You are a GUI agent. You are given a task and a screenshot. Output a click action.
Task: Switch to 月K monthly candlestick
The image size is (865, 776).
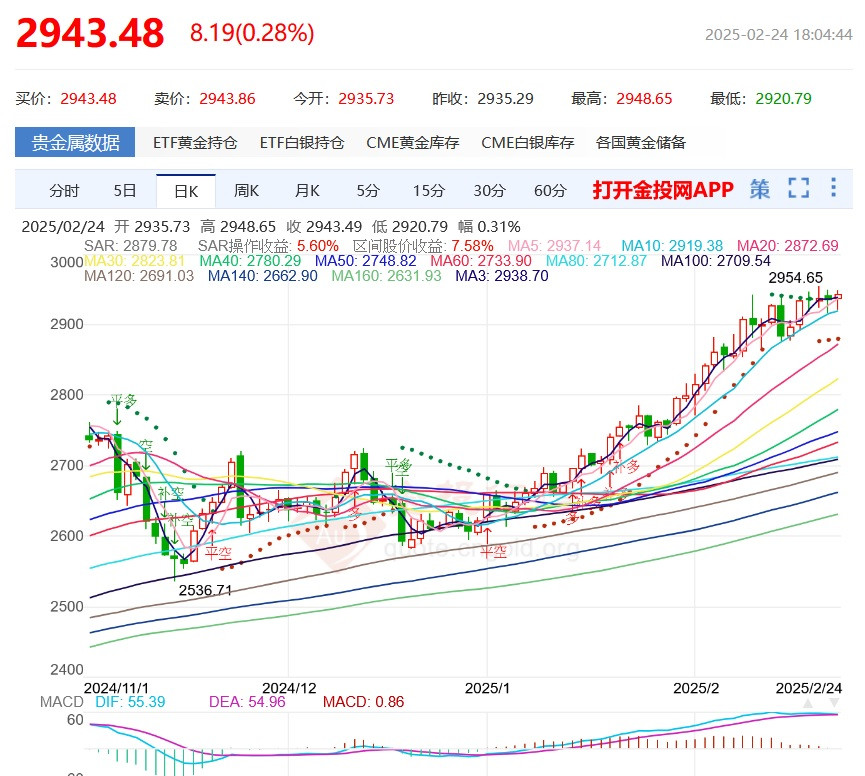coord(307,190)
